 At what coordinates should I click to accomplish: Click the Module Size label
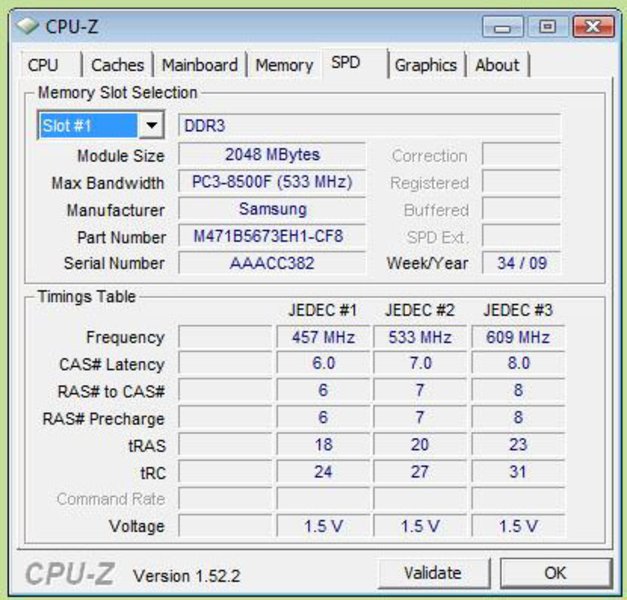coord(121,156)
